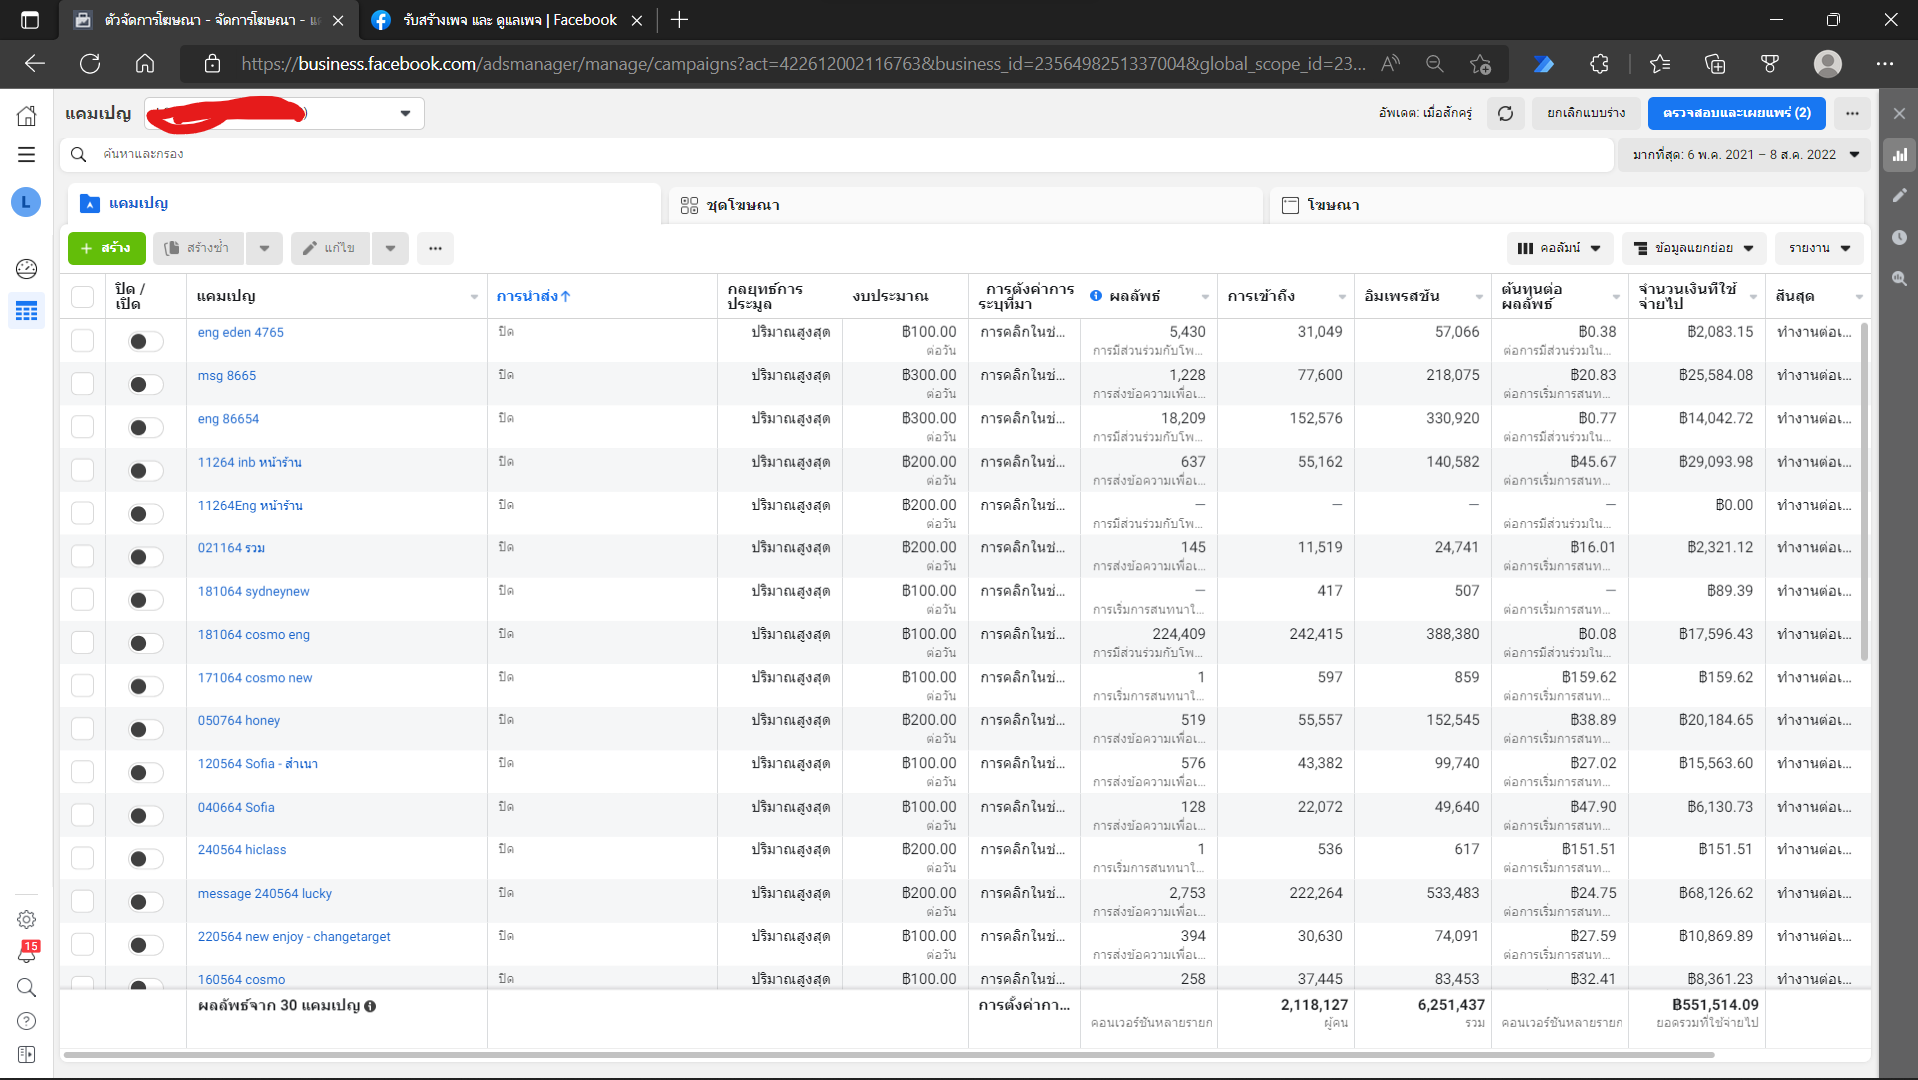The image size is (1918, 1080).
Task: Open notifications bell with 15 badge
Action: 27,952
